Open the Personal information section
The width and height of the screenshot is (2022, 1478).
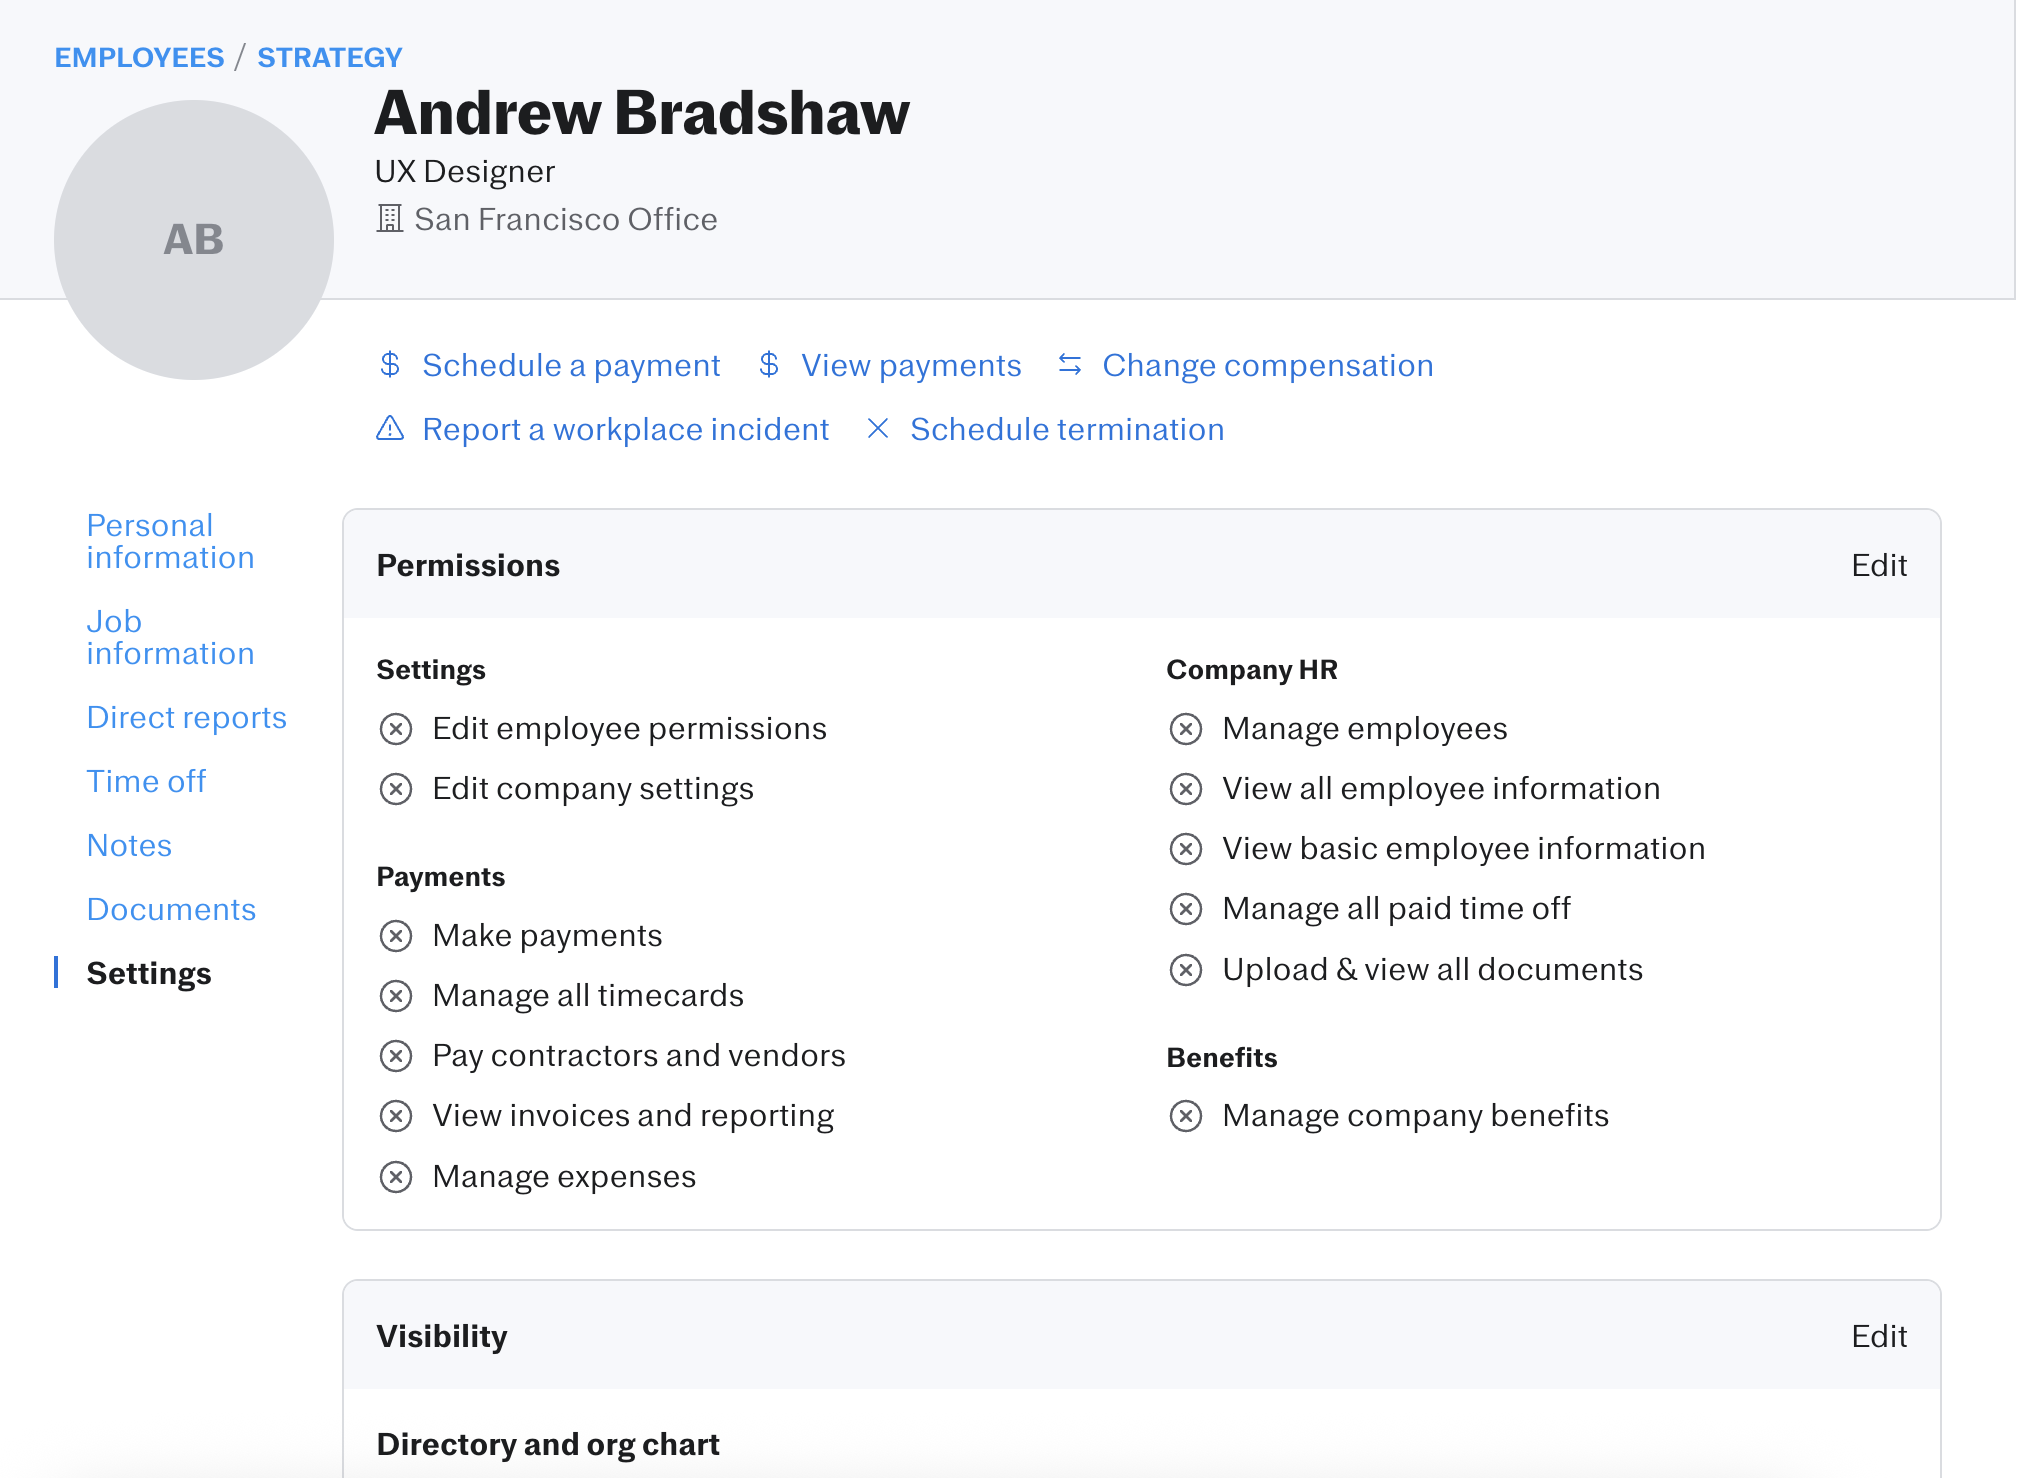coord(170,541)
